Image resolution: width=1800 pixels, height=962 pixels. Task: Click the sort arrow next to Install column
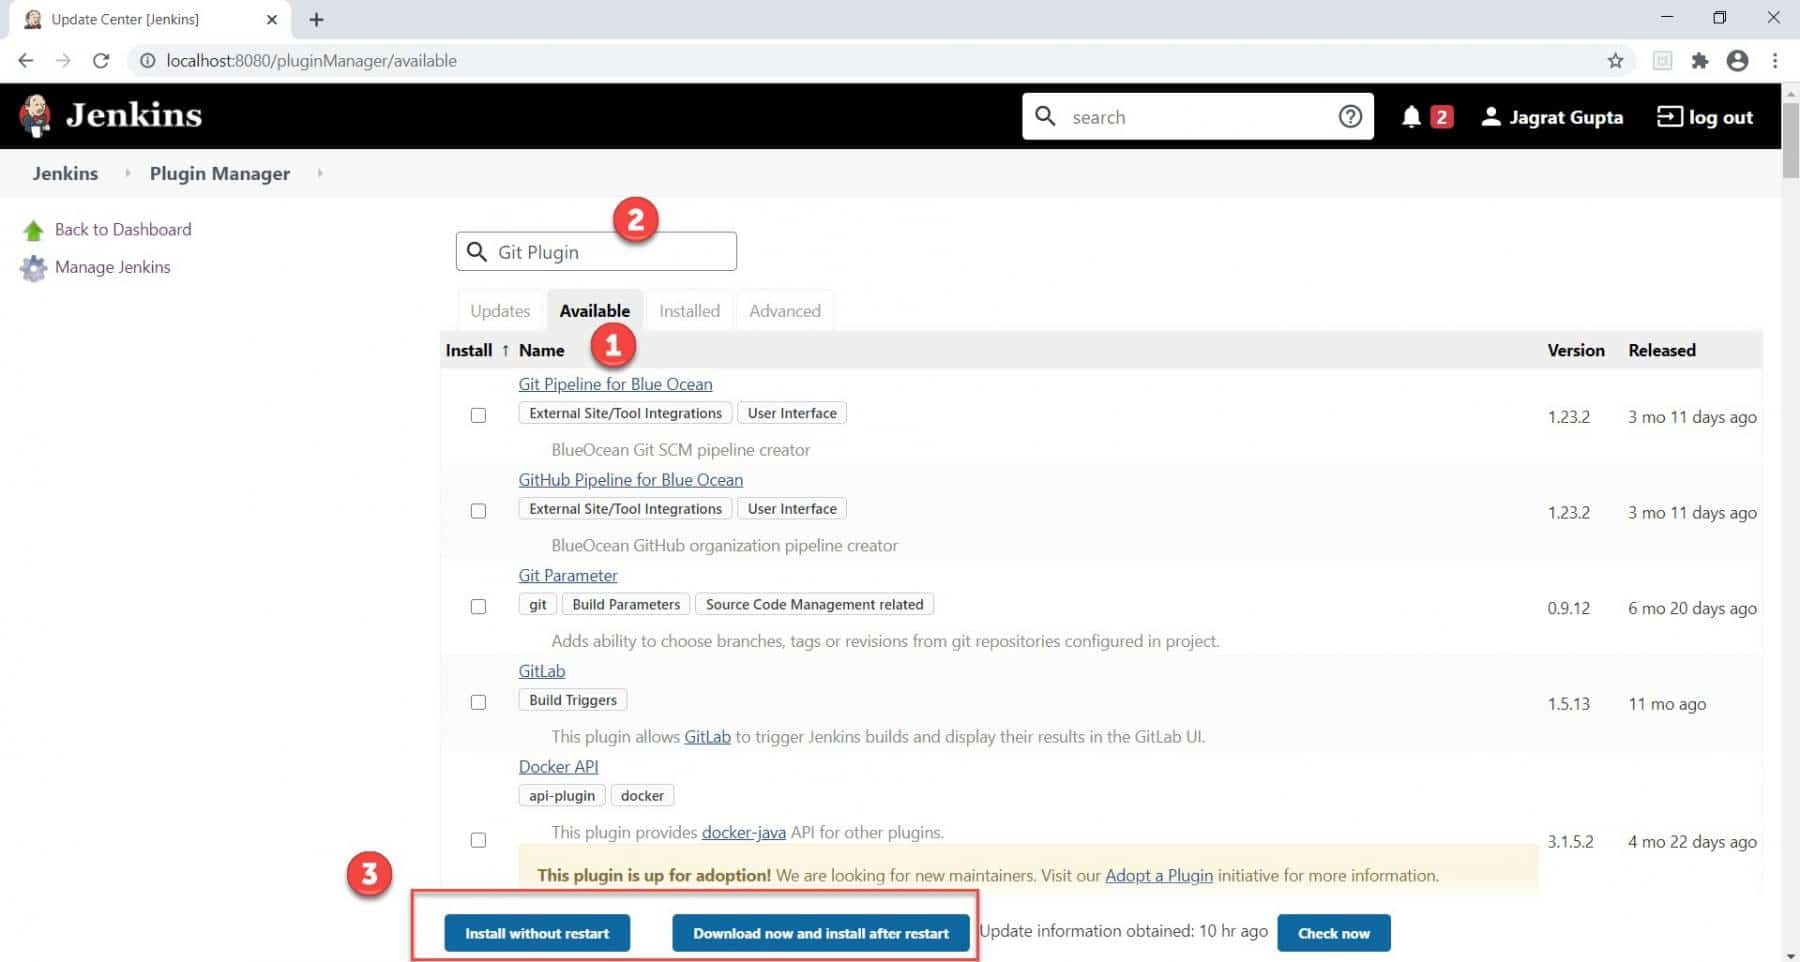[x=506, y=350]
